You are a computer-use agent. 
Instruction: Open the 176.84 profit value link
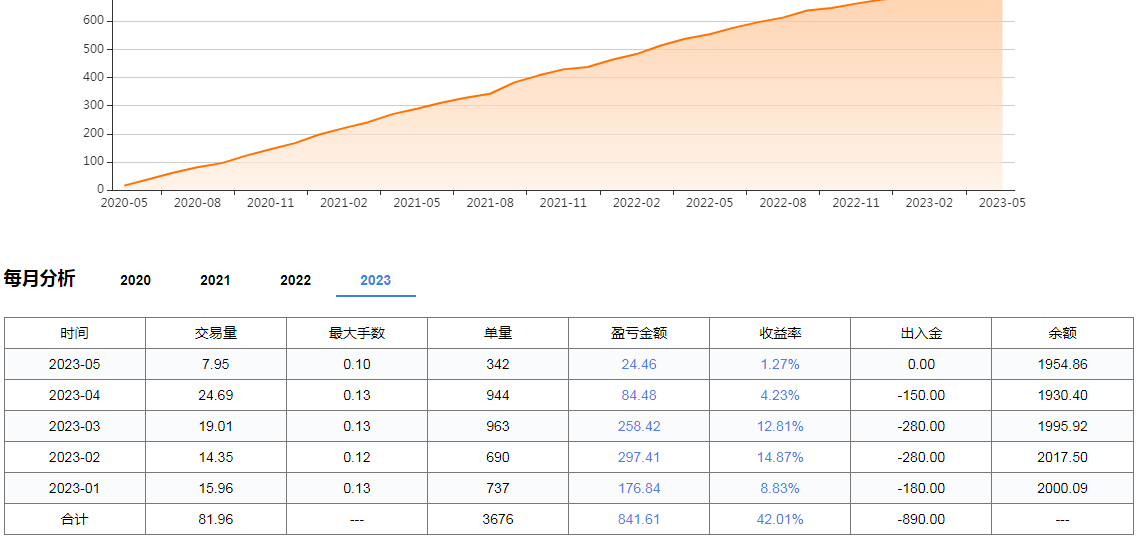tap(639, 489)
